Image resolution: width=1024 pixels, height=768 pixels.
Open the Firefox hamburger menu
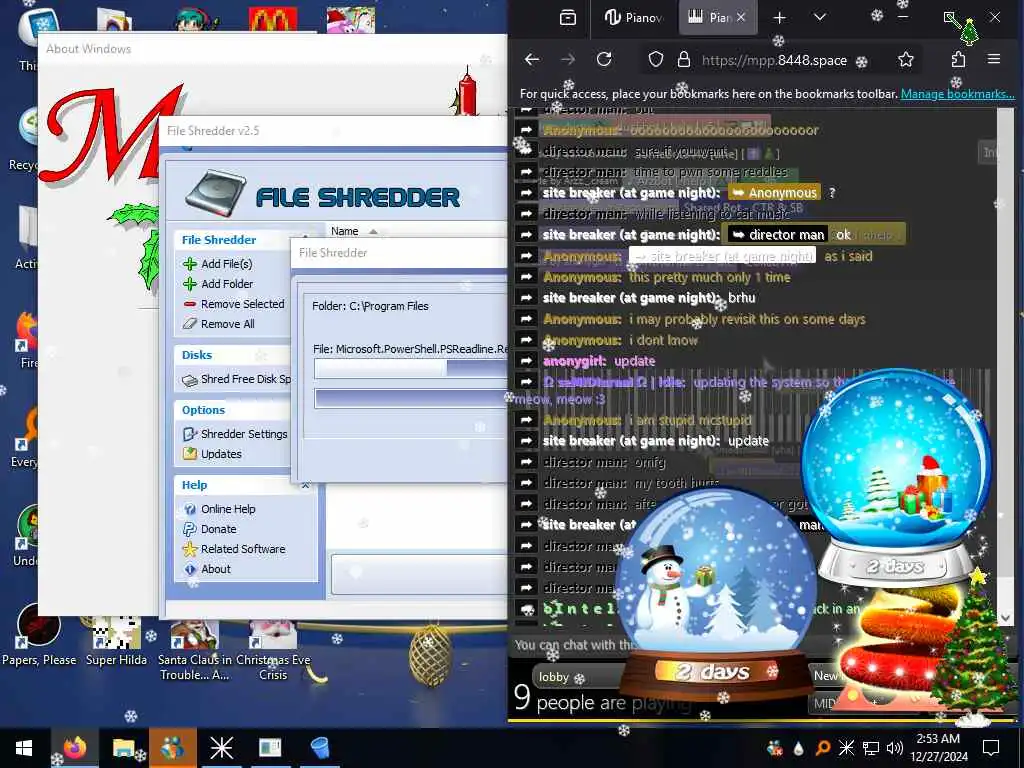(994, 60)
